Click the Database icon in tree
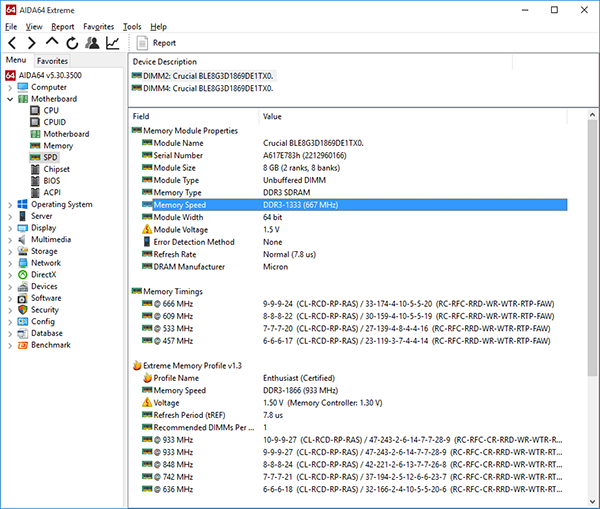This screenshot has width=600, height=509. [x=23, y=334]
